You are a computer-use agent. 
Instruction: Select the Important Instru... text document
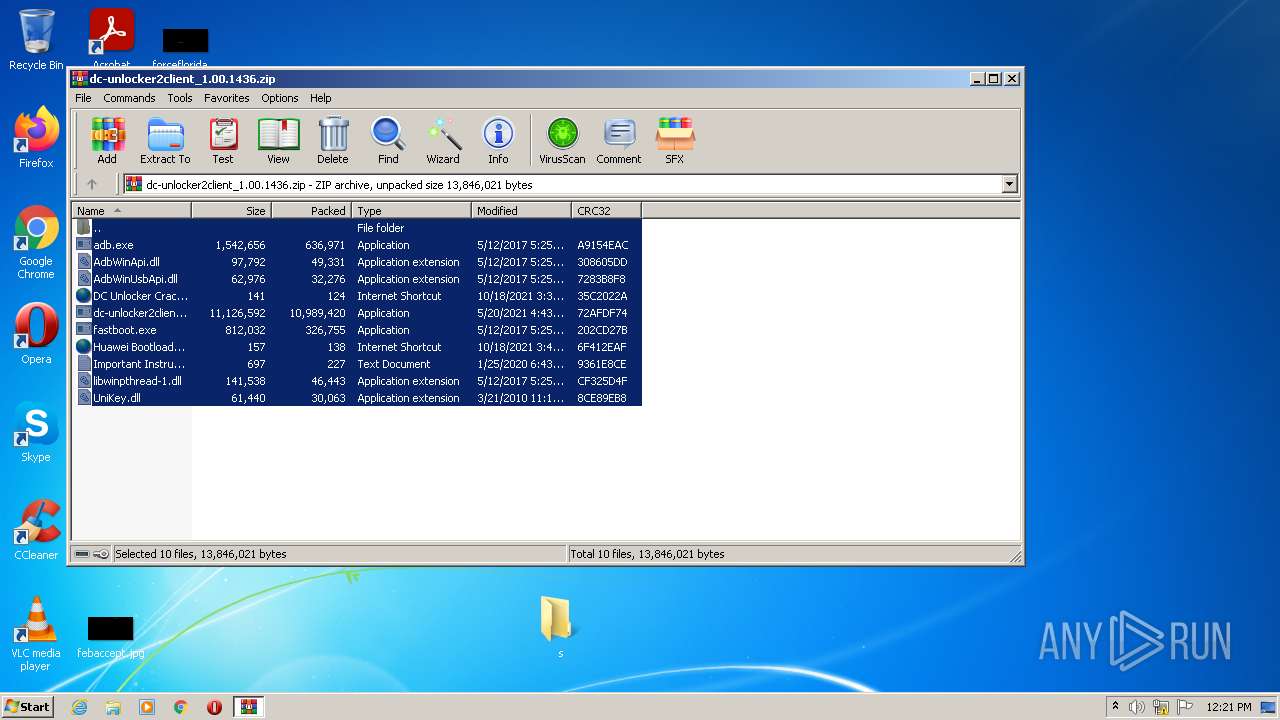[357, 364]
